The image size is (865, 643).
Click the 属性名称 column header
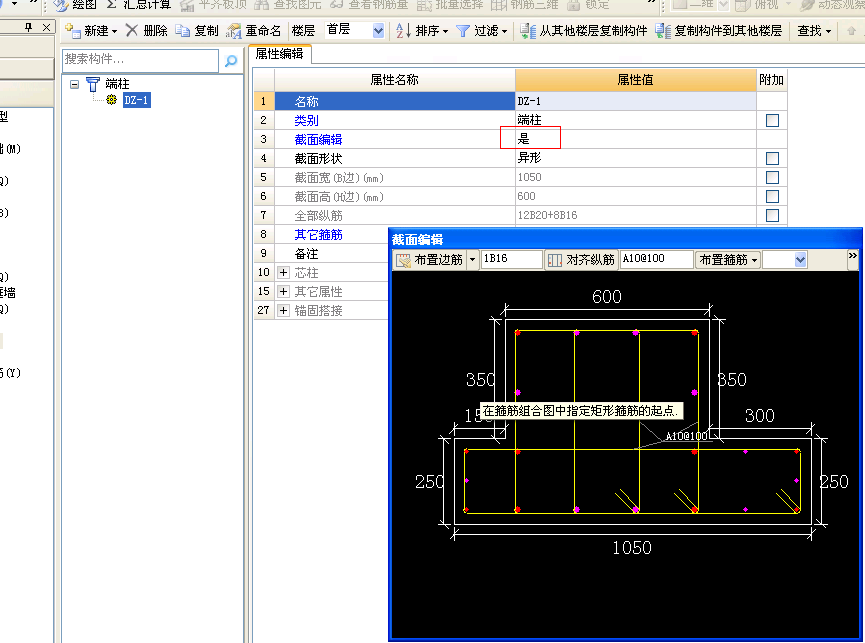[x=394, y=80]
